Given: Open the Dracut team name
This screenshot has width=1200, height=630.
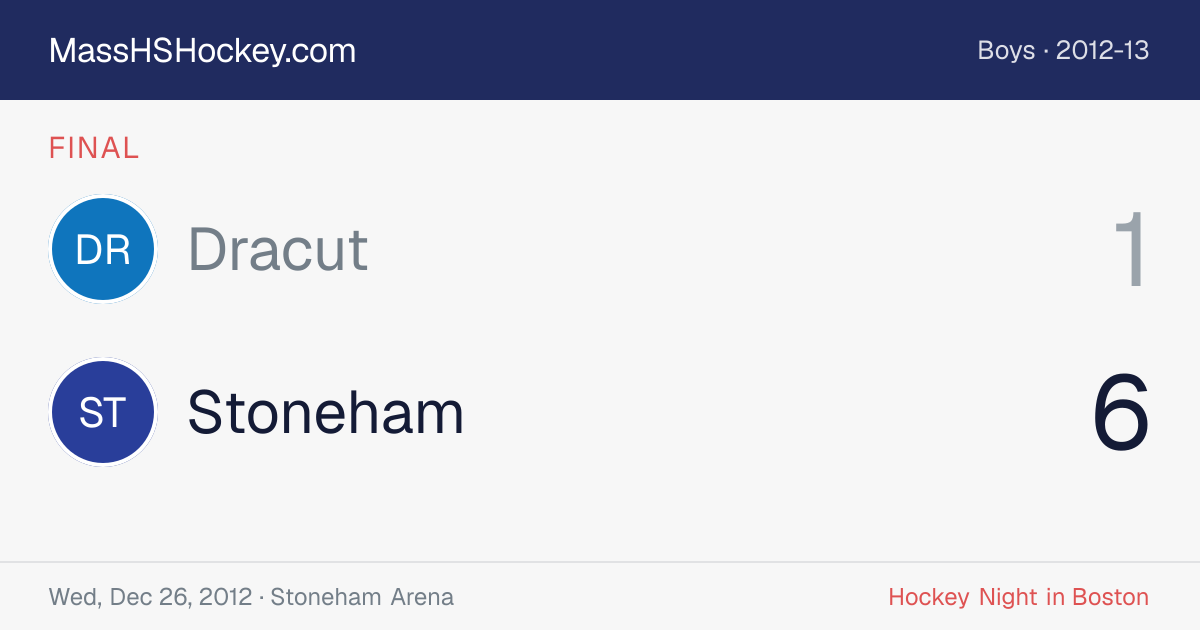Looking at the screenshot, I should click(x=278, y=249).
